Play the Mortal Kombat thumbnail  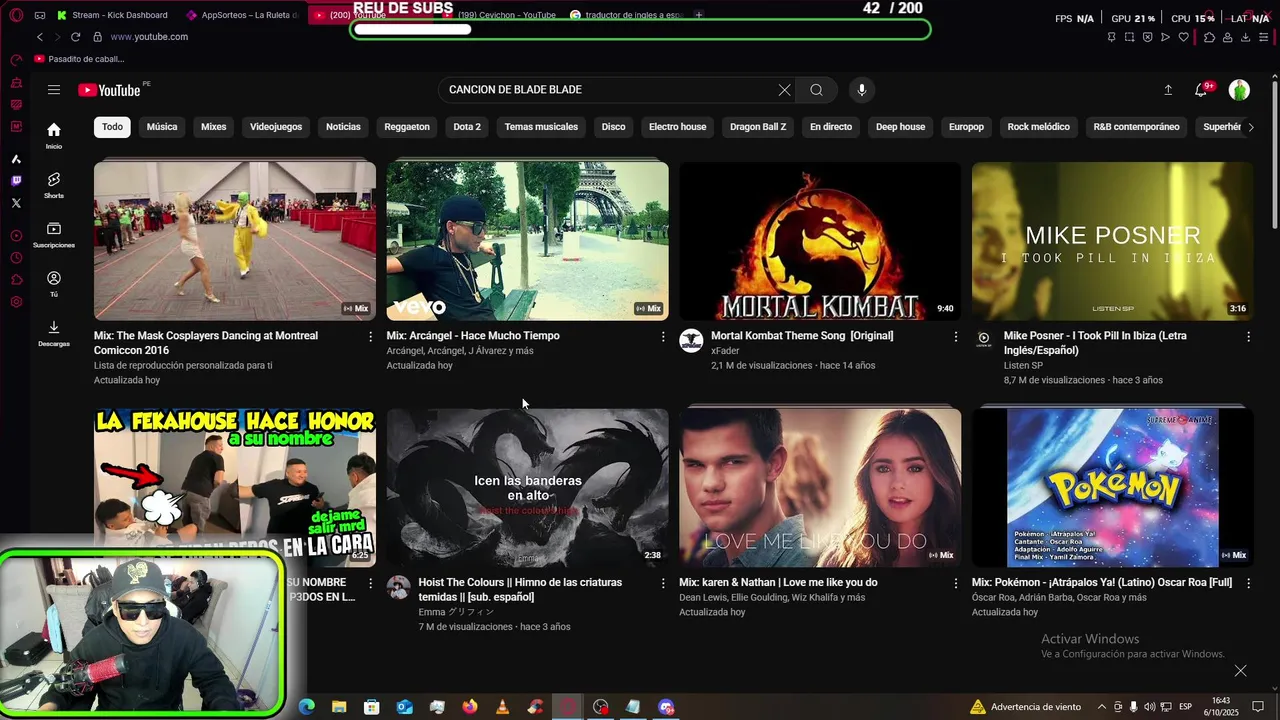(820, 241)
